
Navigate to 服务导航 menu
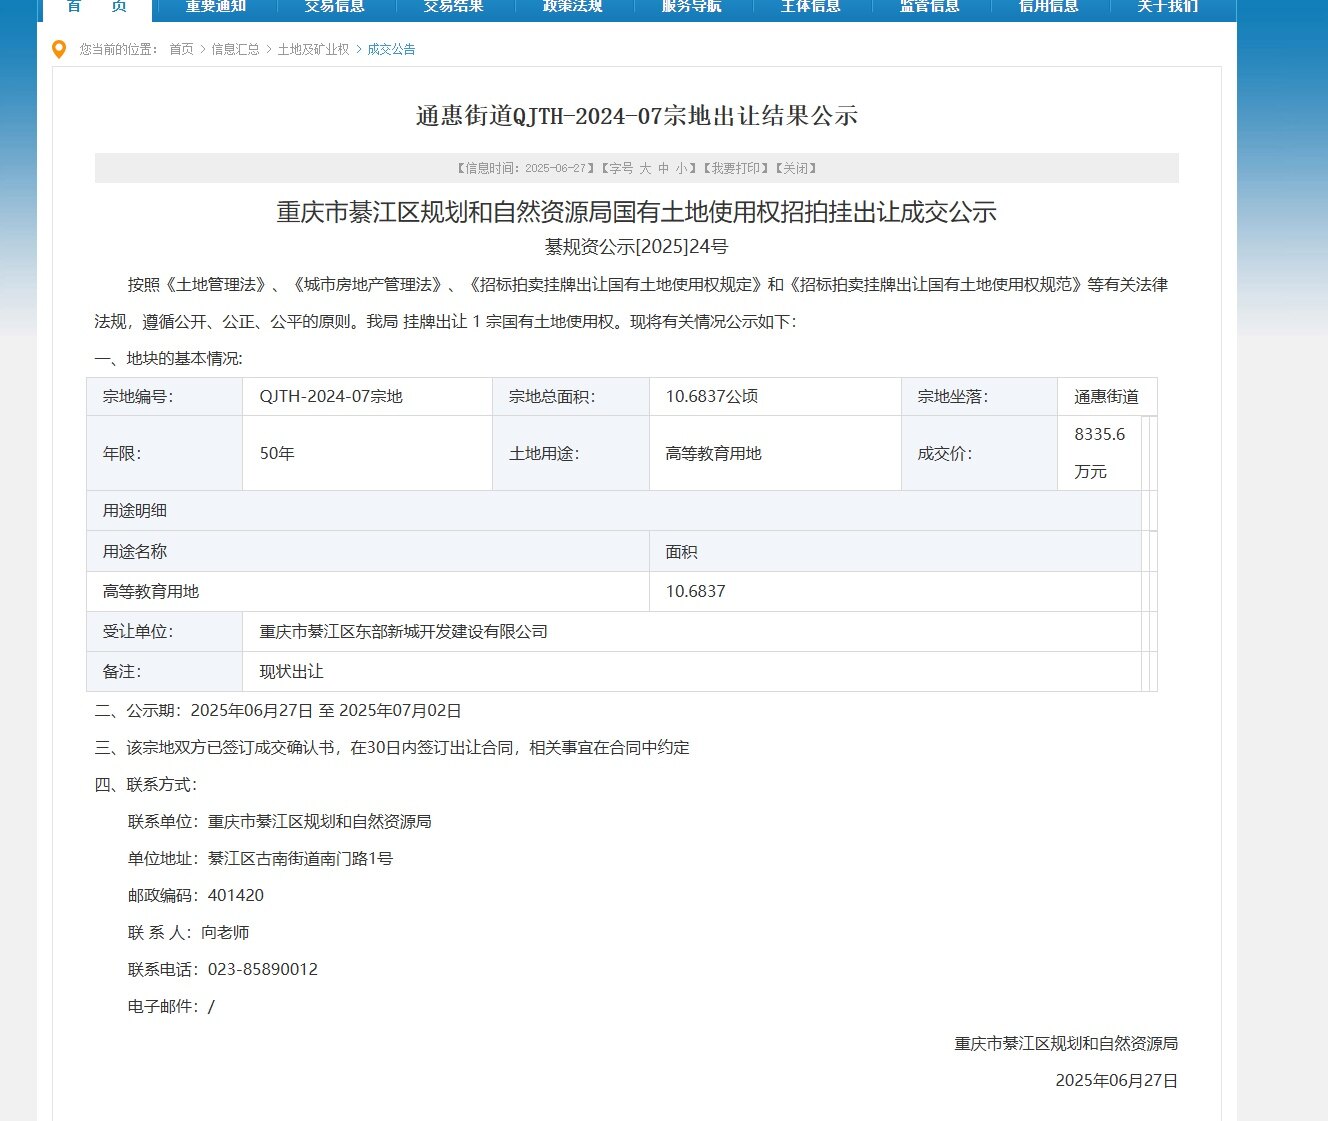[692, 7]
